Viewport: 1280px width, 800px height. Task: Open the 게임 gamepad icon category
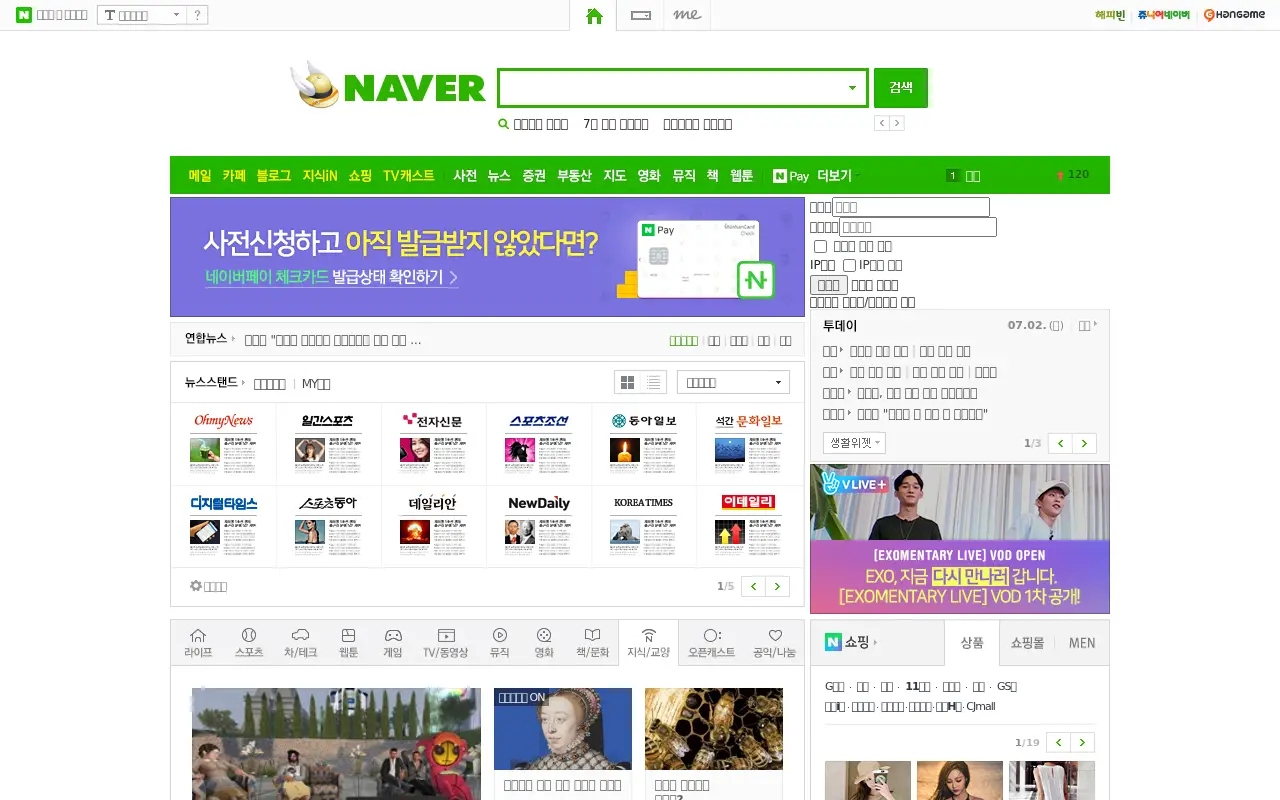(x=393, y=642)
